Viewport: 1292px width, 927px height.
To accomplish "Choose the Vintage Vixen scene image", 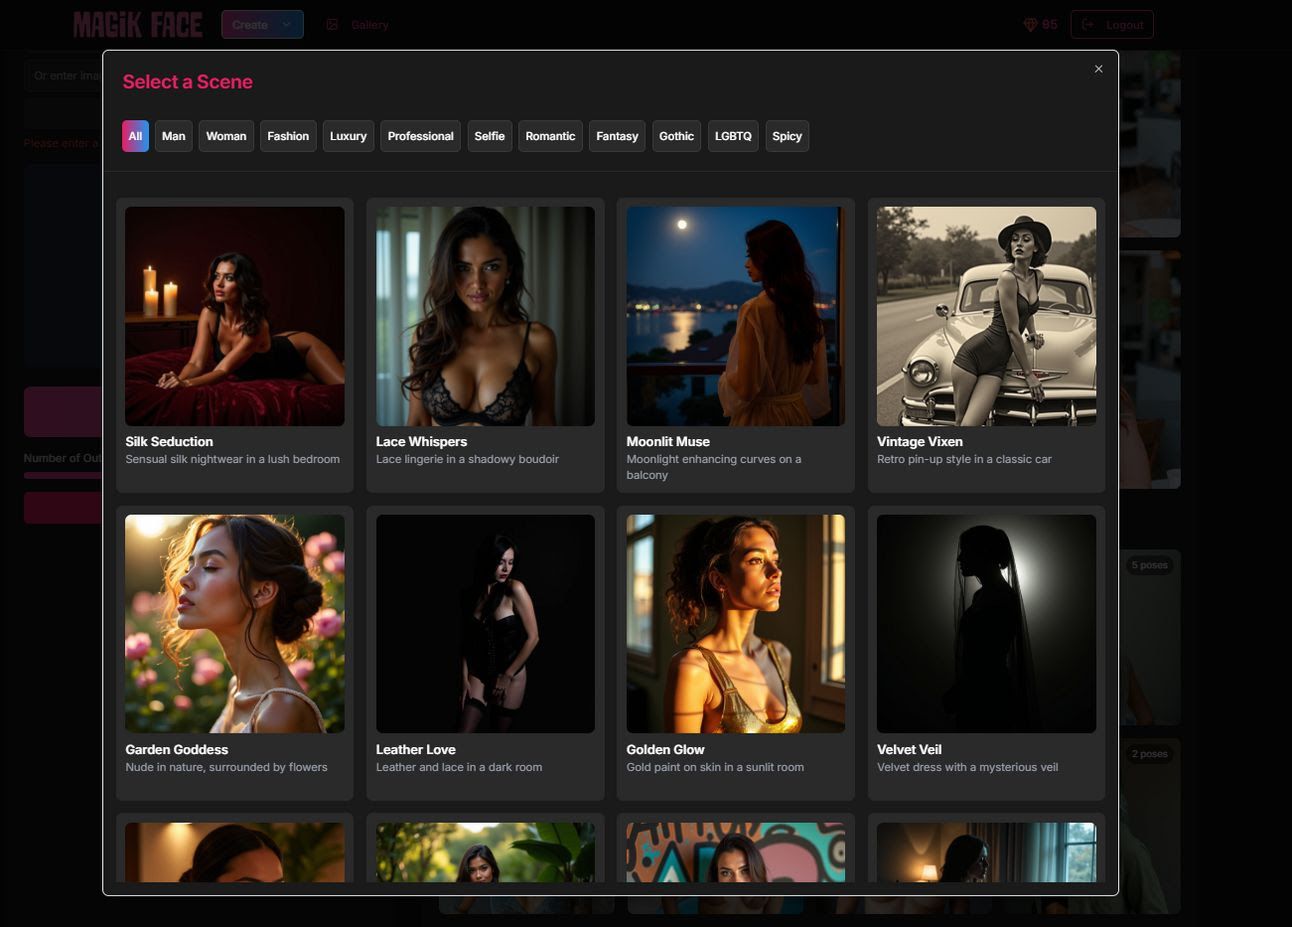I will tap(986, 316).
